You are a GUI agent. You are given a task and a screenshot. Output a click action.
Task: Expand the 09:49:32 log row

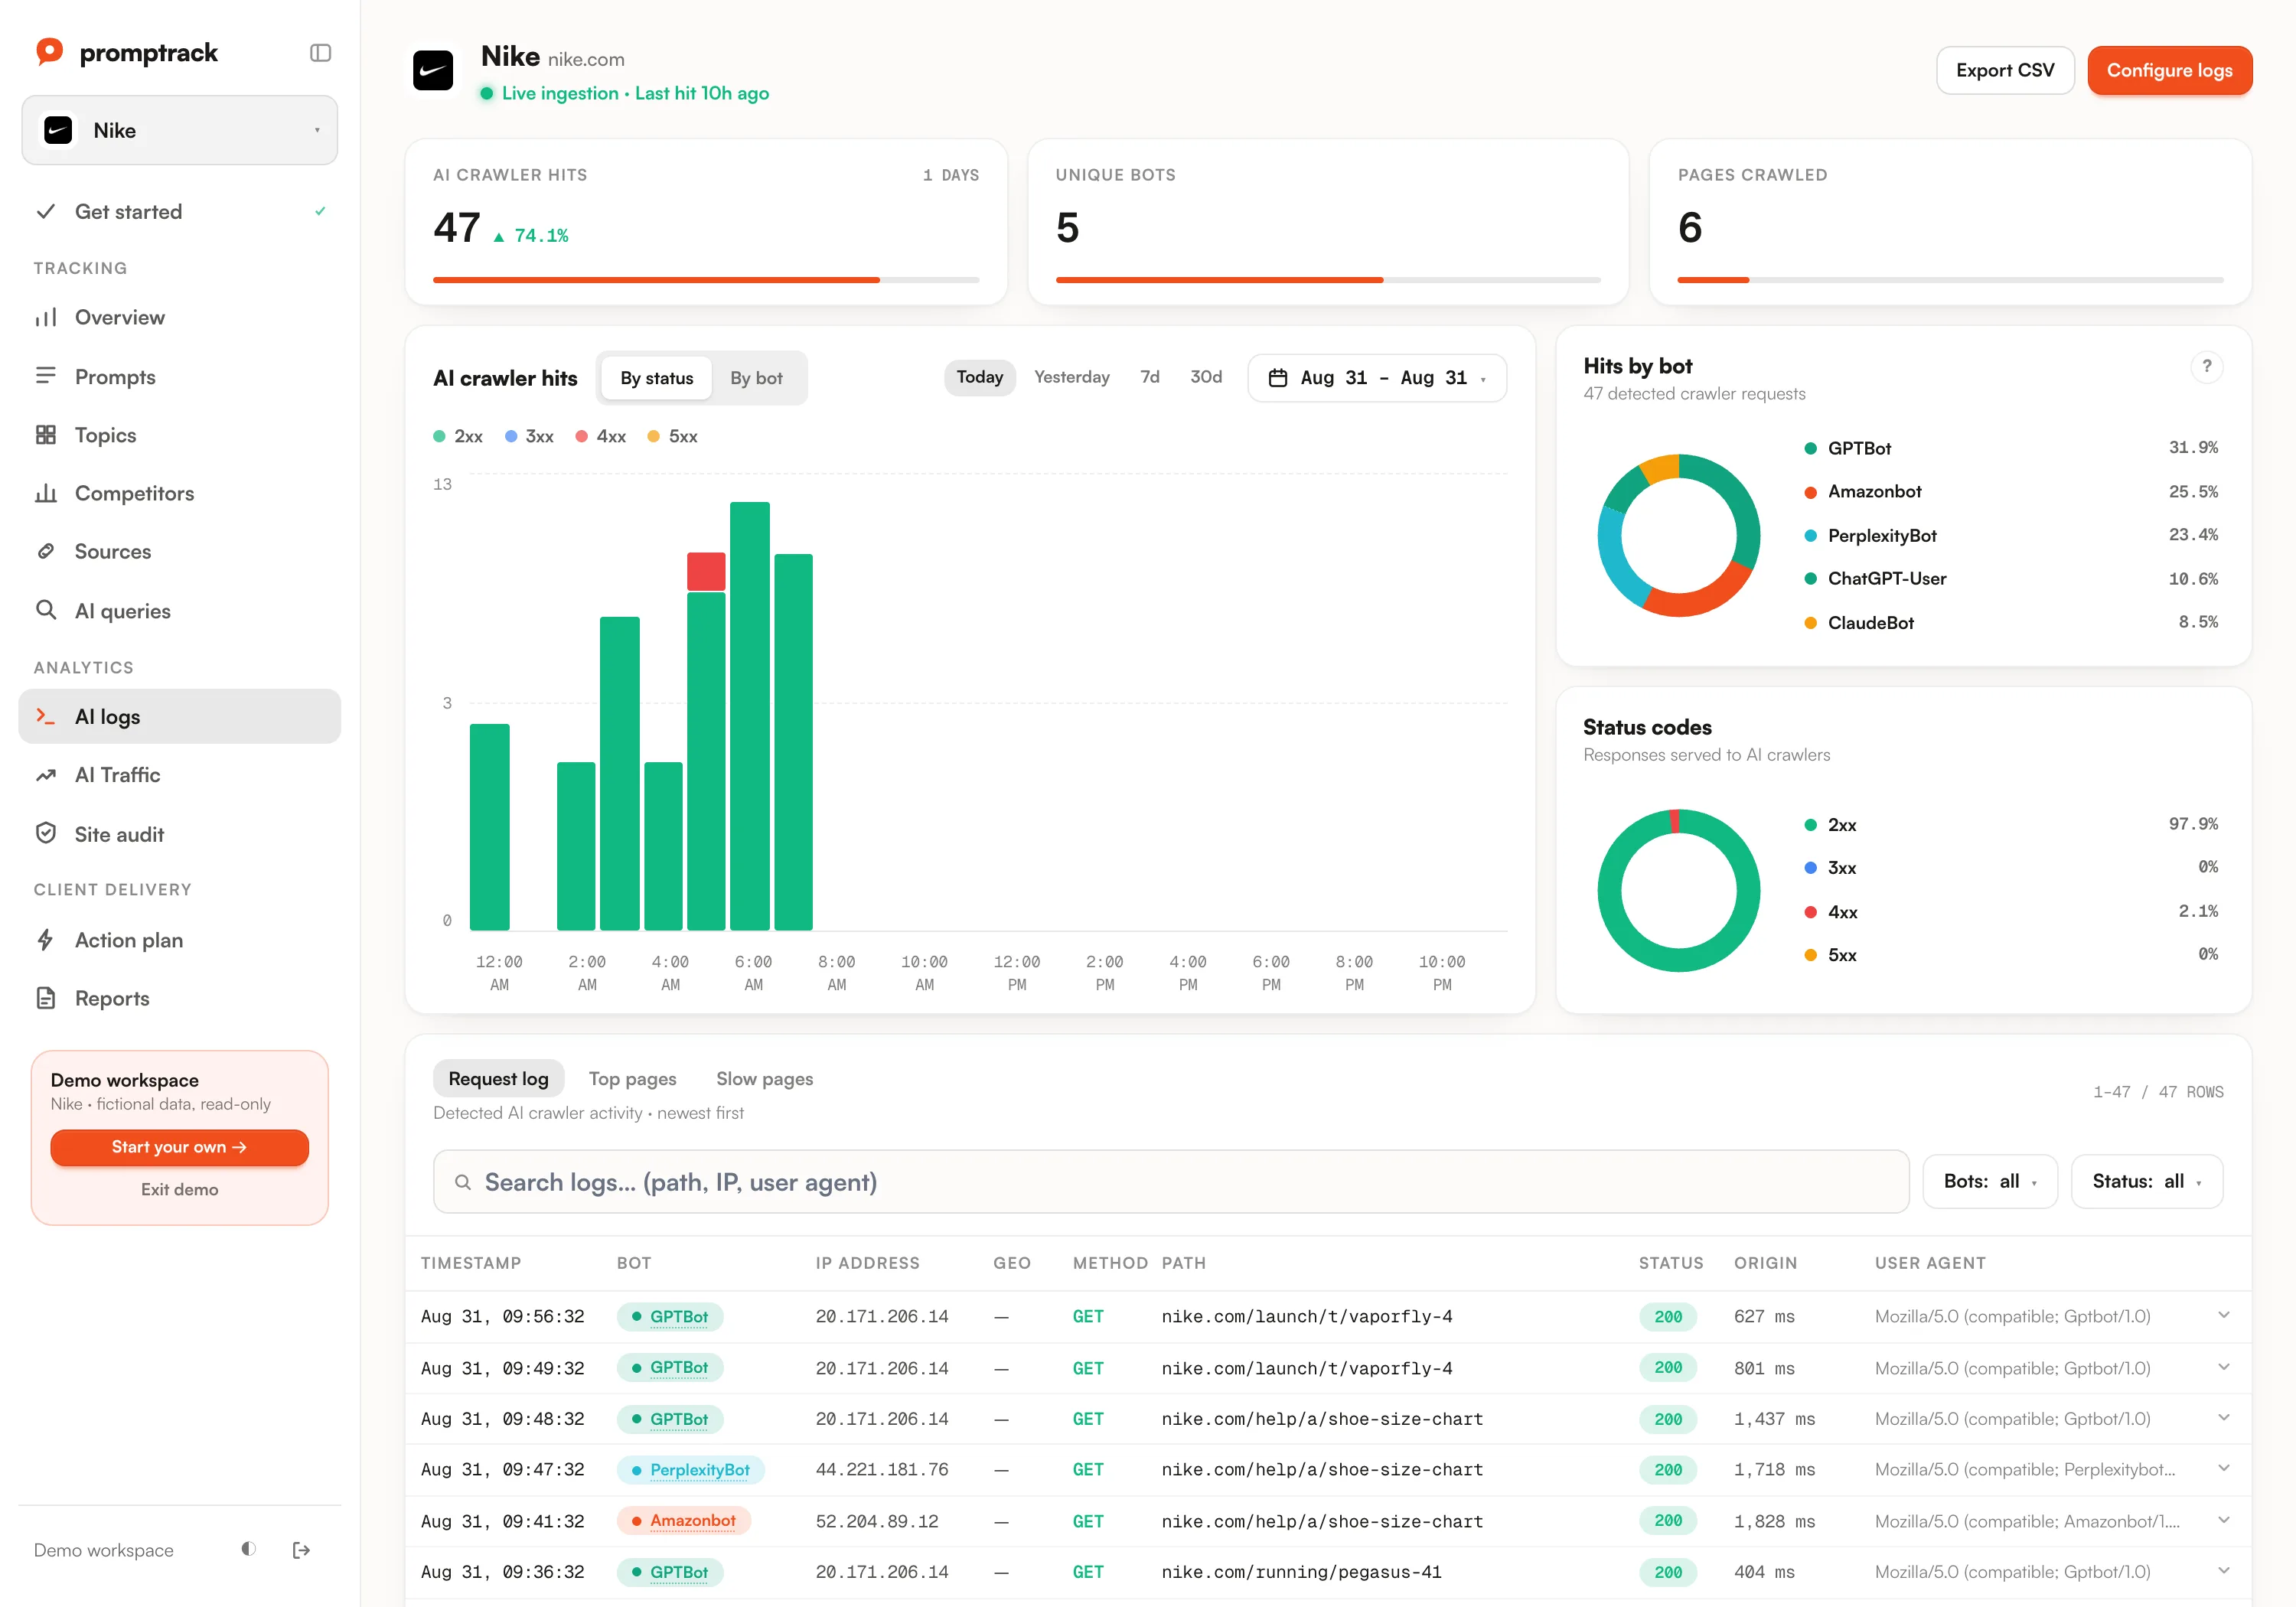click(x=2224, y=1367)
